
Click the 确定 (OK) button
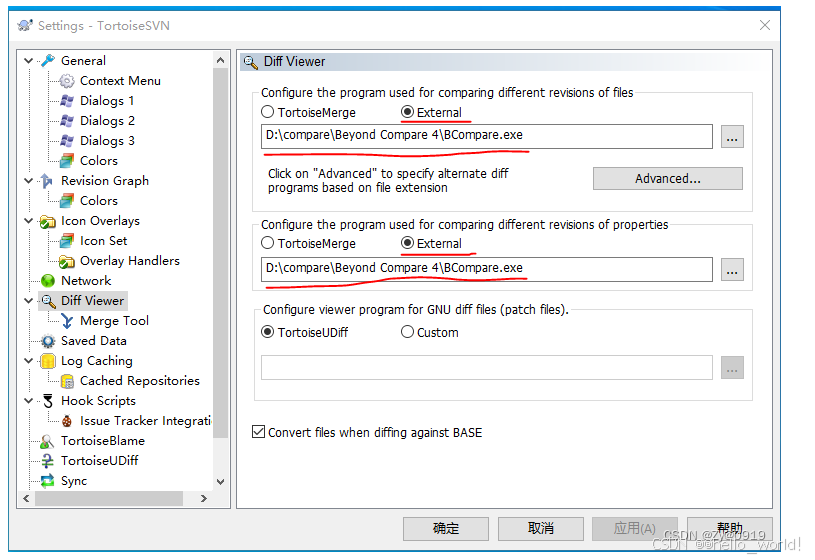point(445,529)
